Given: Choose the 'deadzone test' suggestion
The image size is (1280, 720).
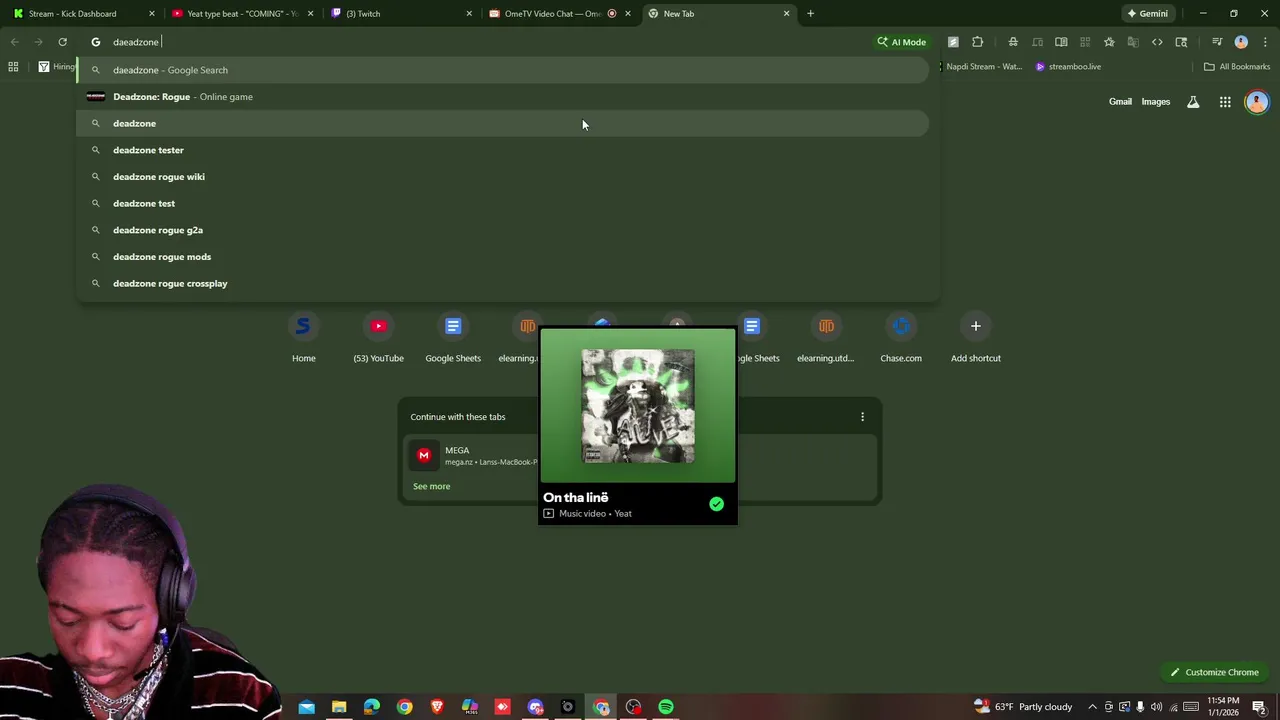Looking at the screenshot, I should (502, 203).
